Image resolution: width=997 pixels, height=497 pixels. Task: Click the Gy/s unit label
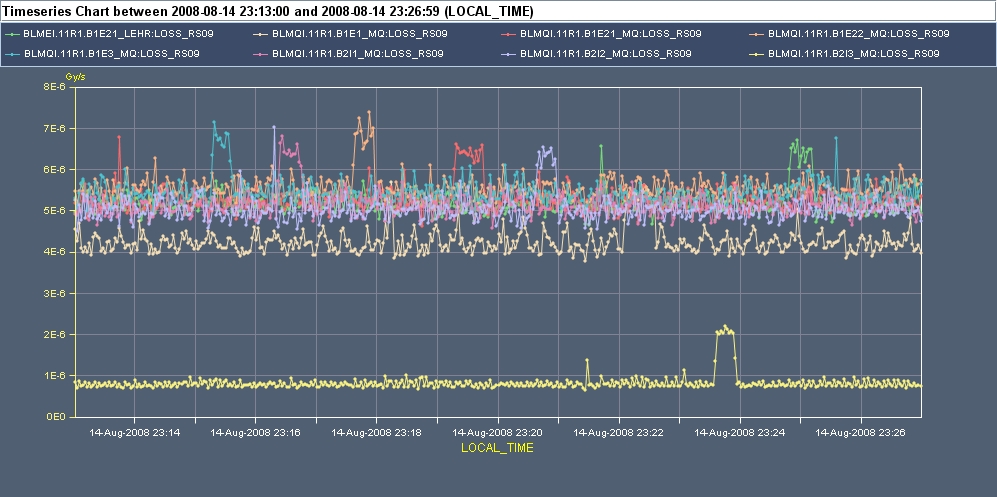pyautogui.click(x=75, y=77)
